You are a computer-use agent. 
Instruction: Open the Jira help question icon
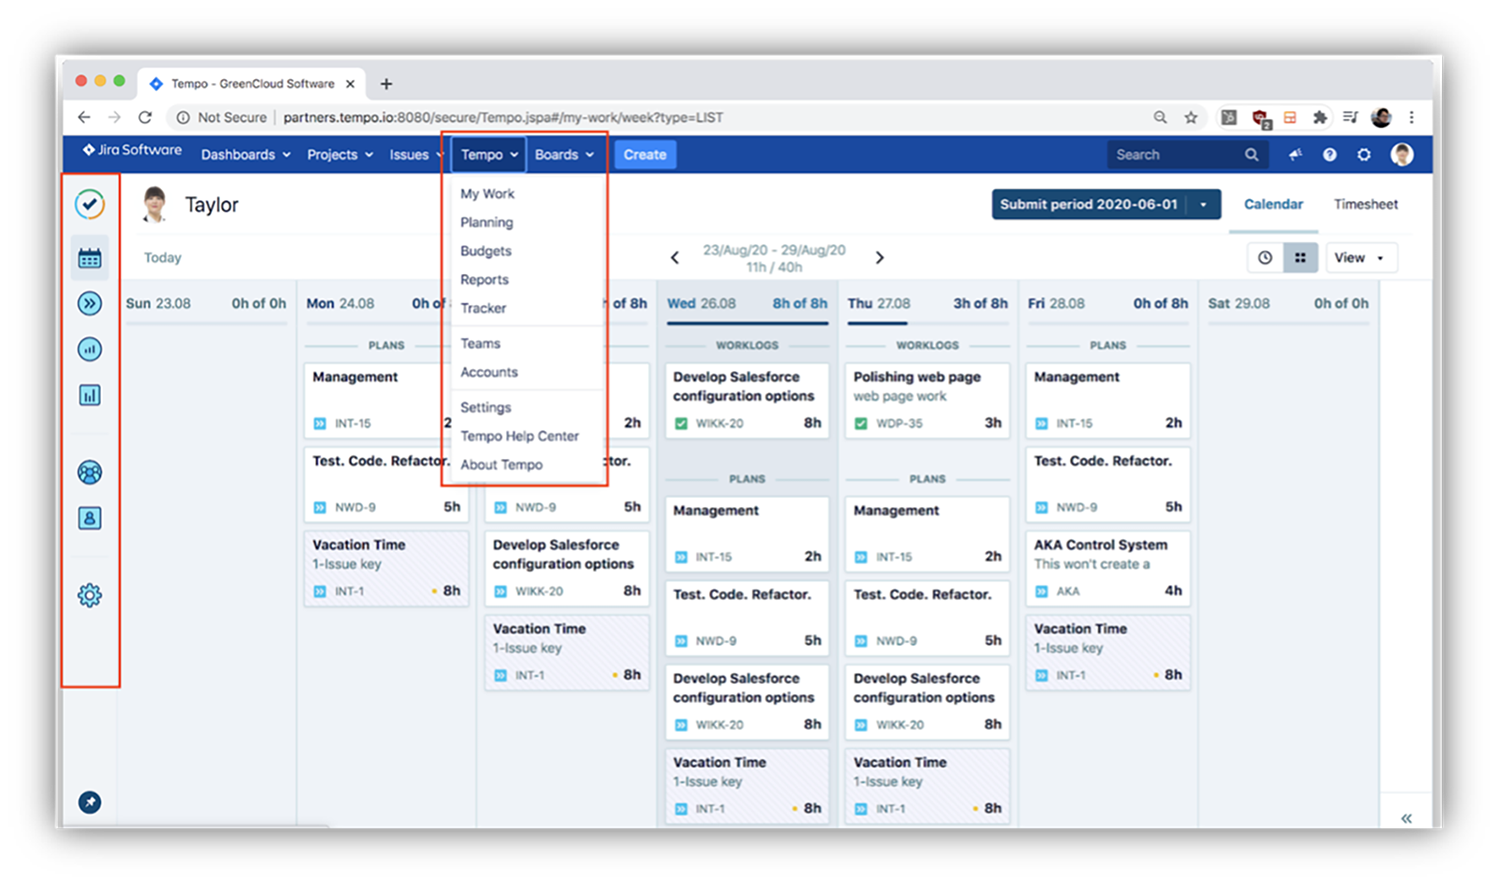pos(1330,155)
